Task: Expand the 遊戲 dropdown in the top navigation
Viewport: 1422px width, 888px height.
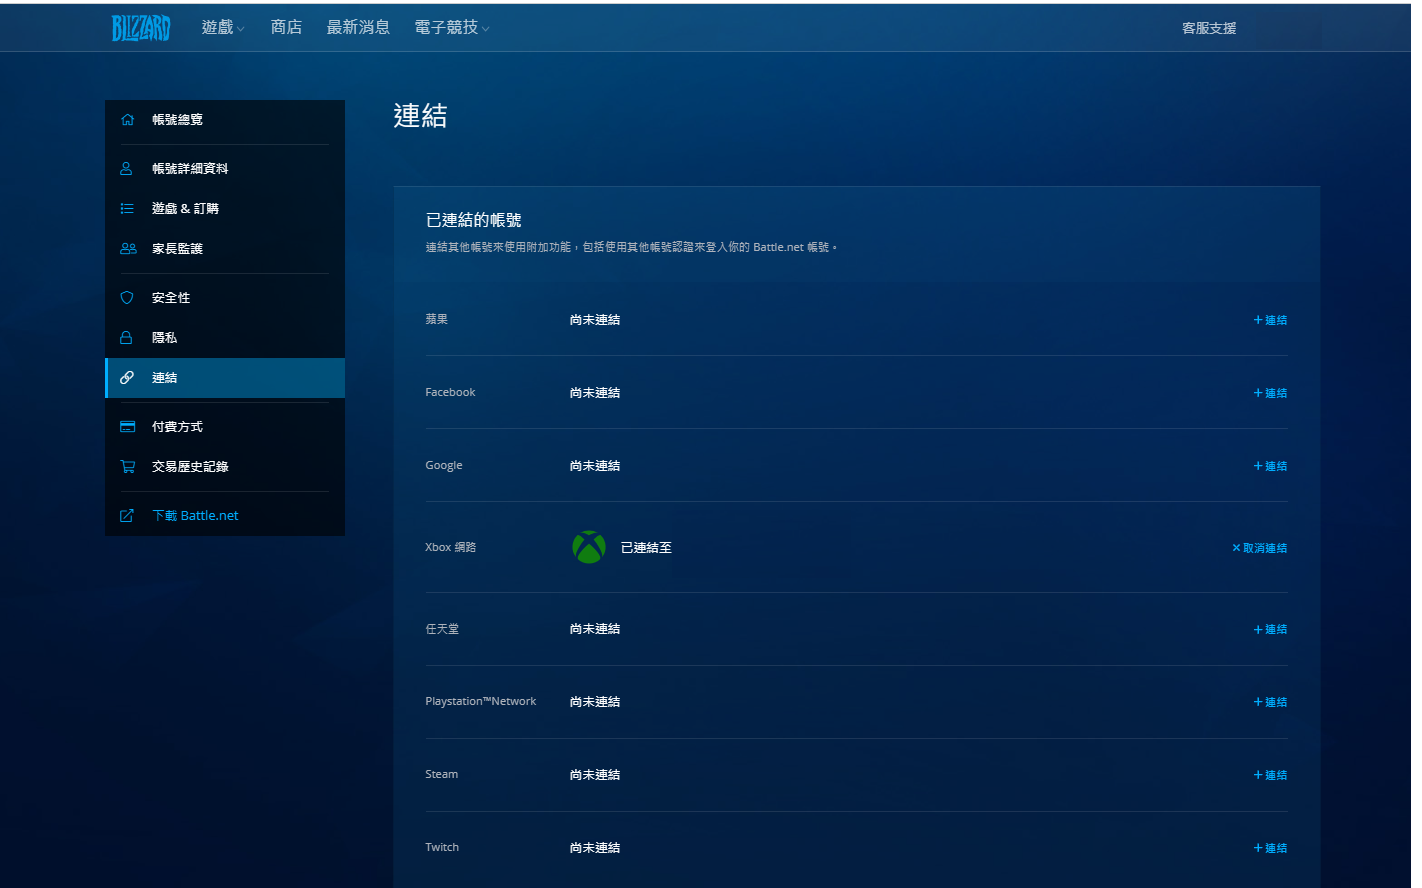Action: [222, 28]
